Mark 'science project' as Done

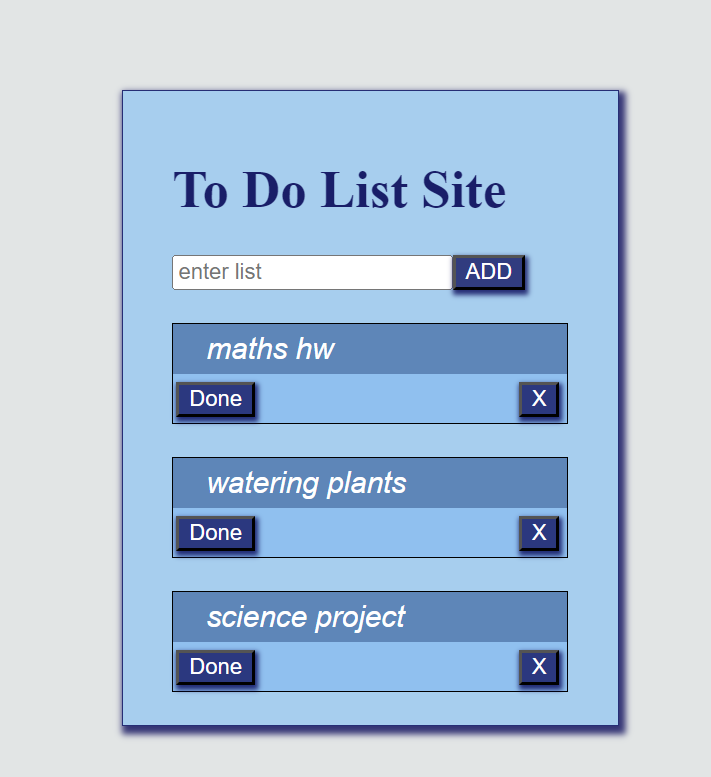pos(216,667)
